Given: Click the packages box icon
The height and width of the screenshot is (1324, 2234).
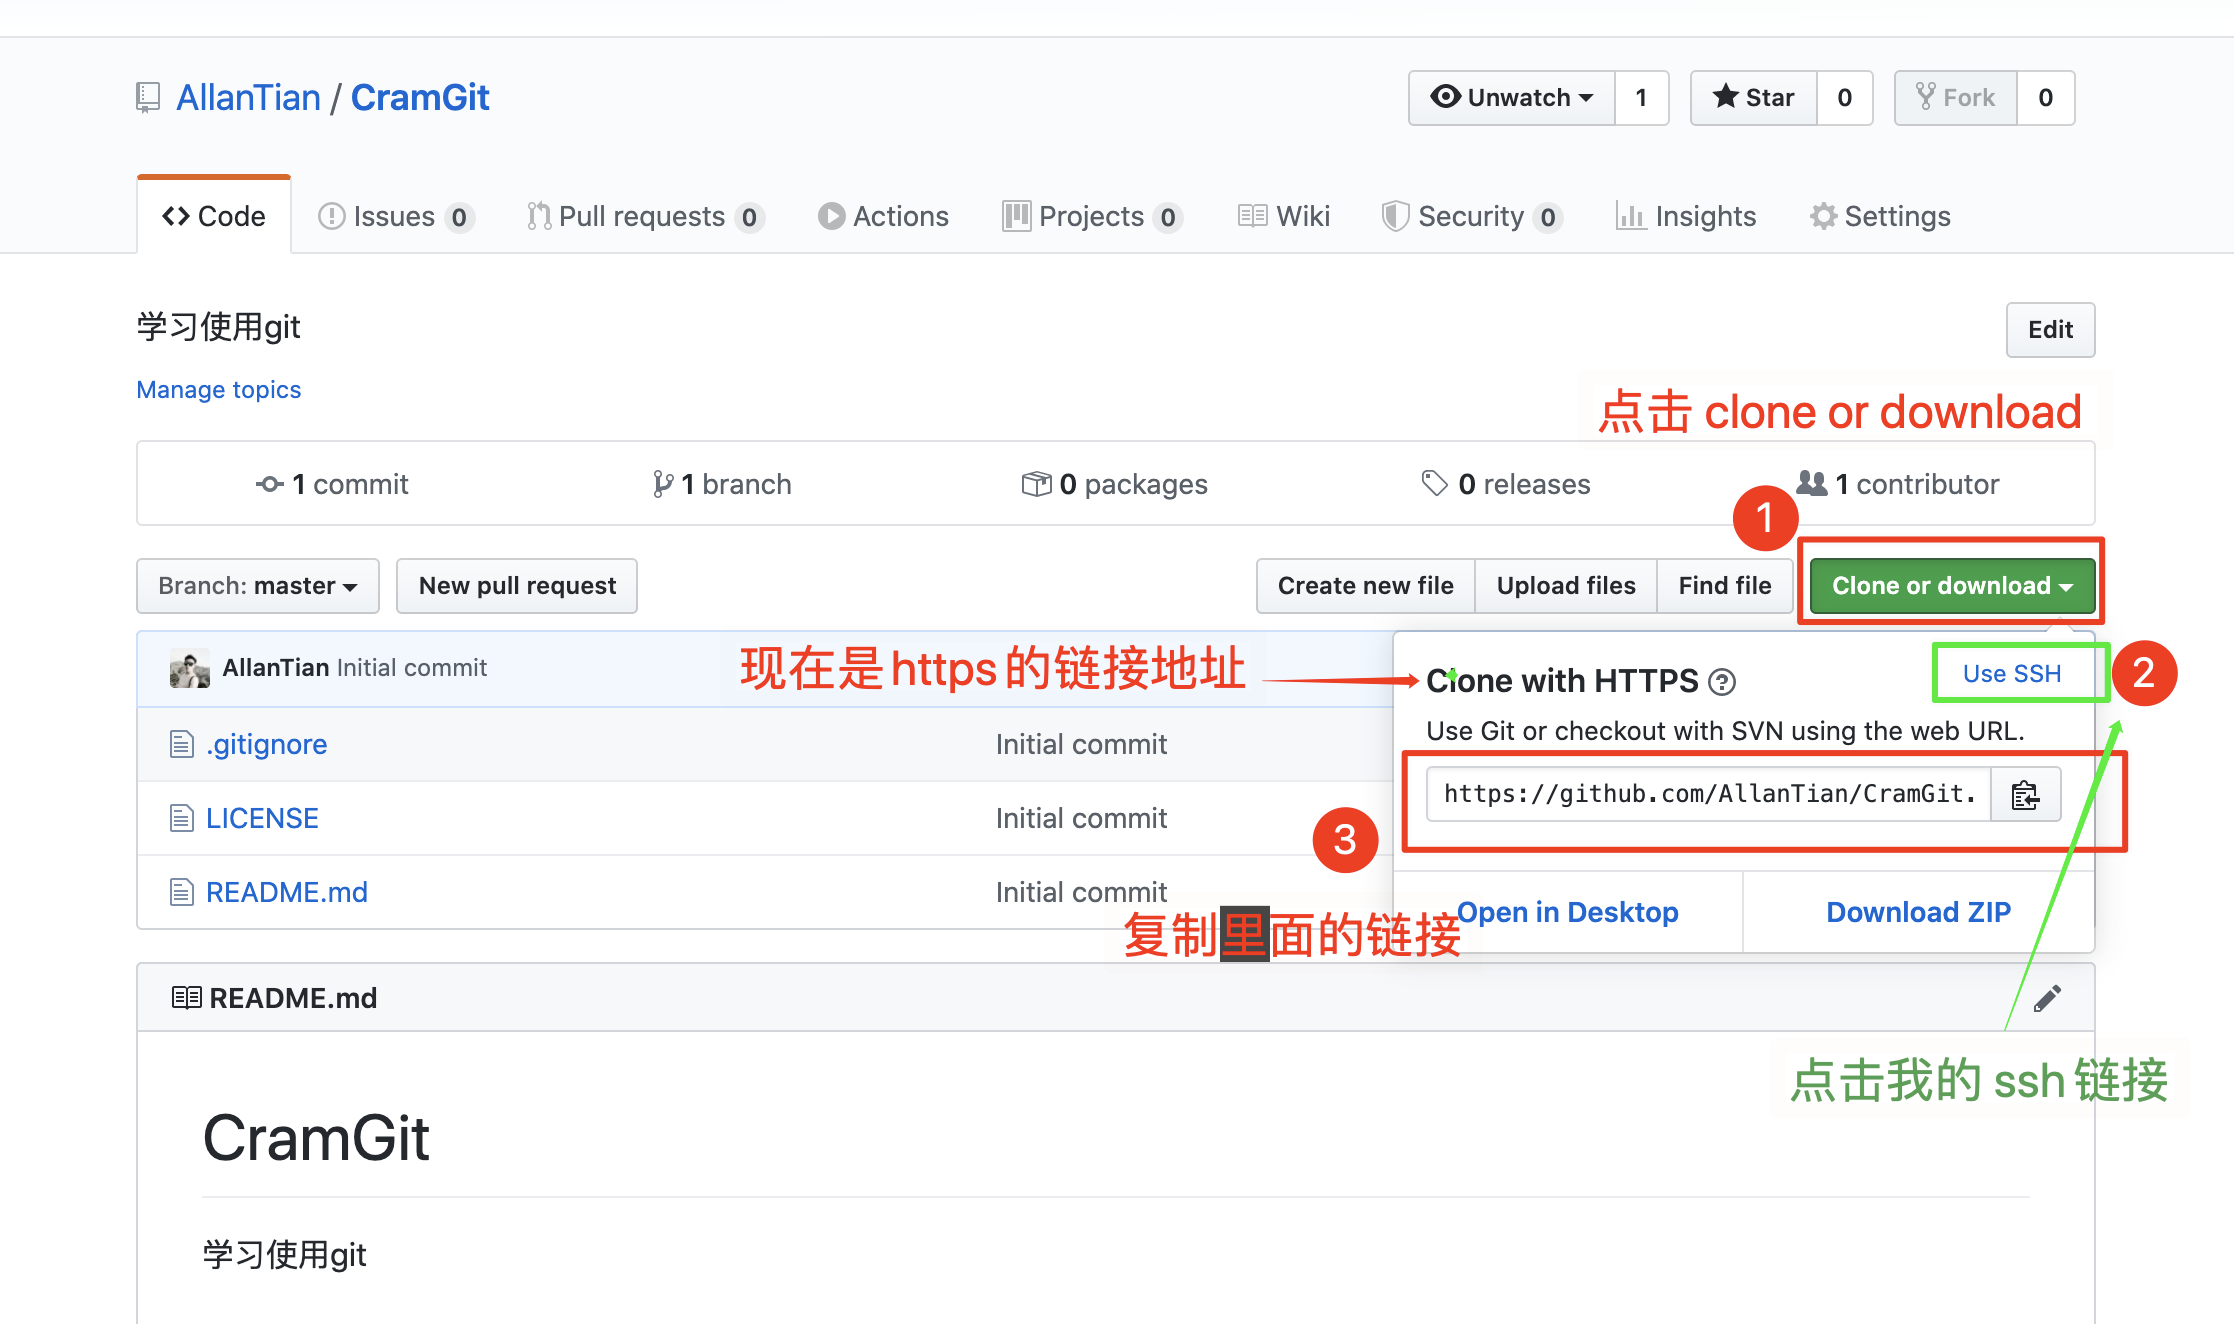Looking at the screenshot, I should coord(1036,484).
